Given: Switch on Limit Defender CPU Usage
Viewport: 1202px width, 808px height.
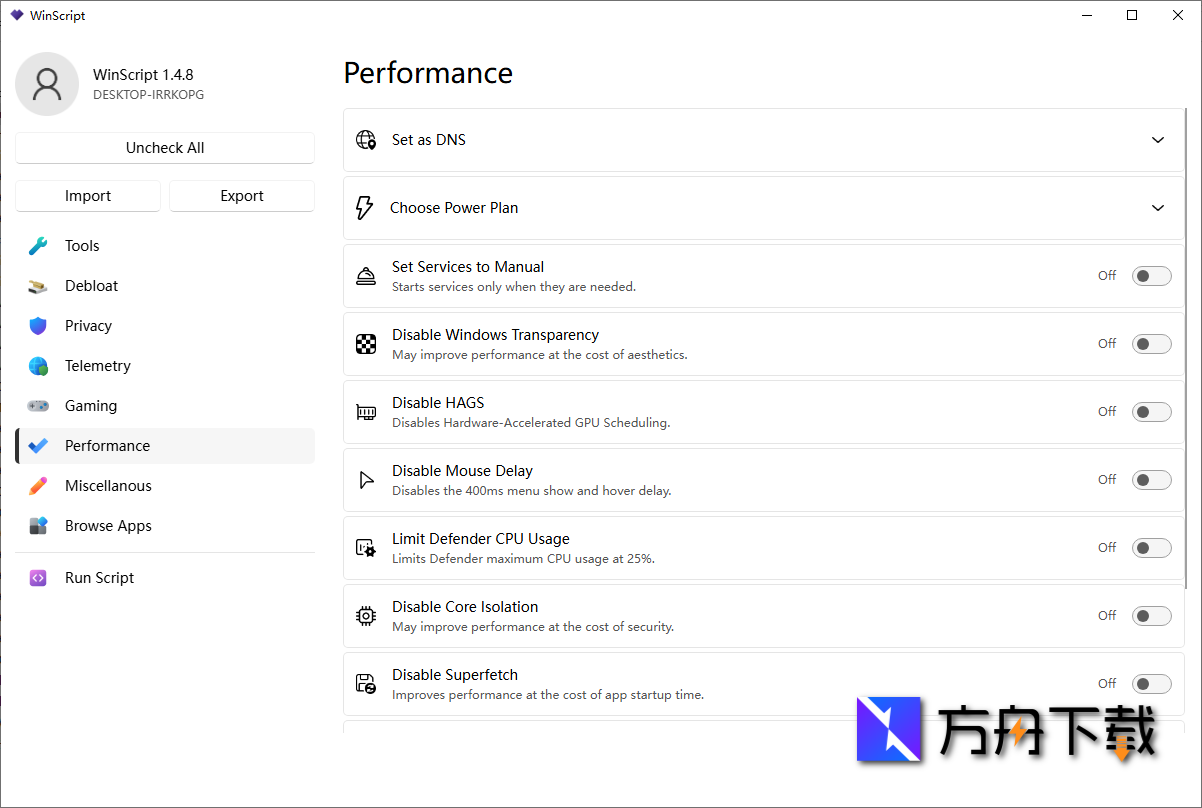Looking at the screenshot, I should coord(1151,548).
